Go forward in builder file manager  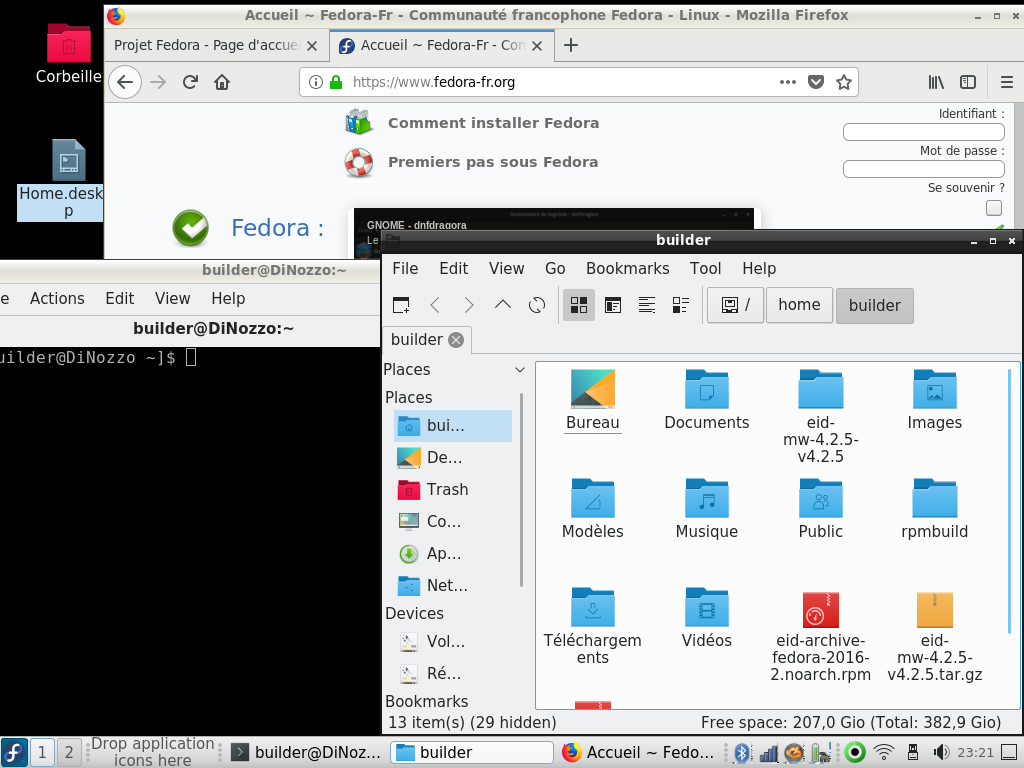click(x=468, y=305)
